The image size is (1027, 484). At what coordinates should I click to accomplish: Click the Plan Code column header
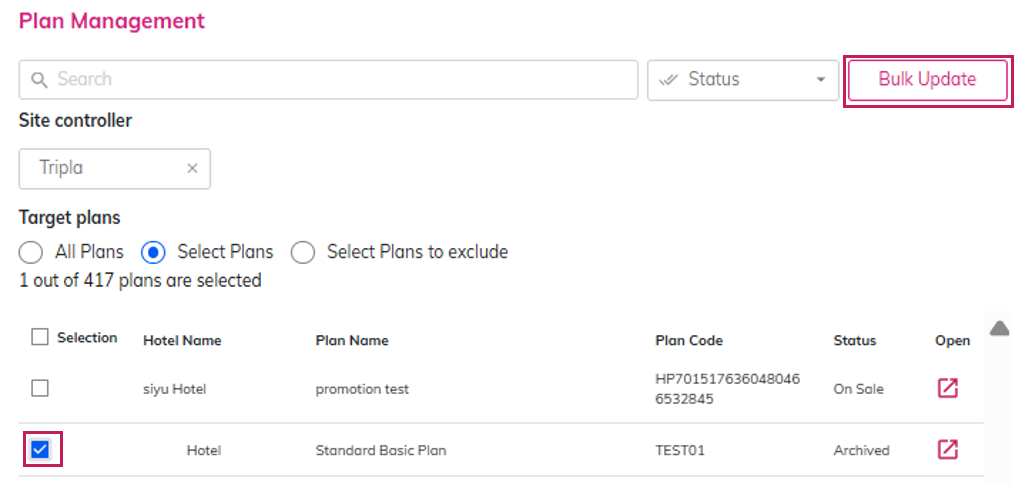click(689, 340)
